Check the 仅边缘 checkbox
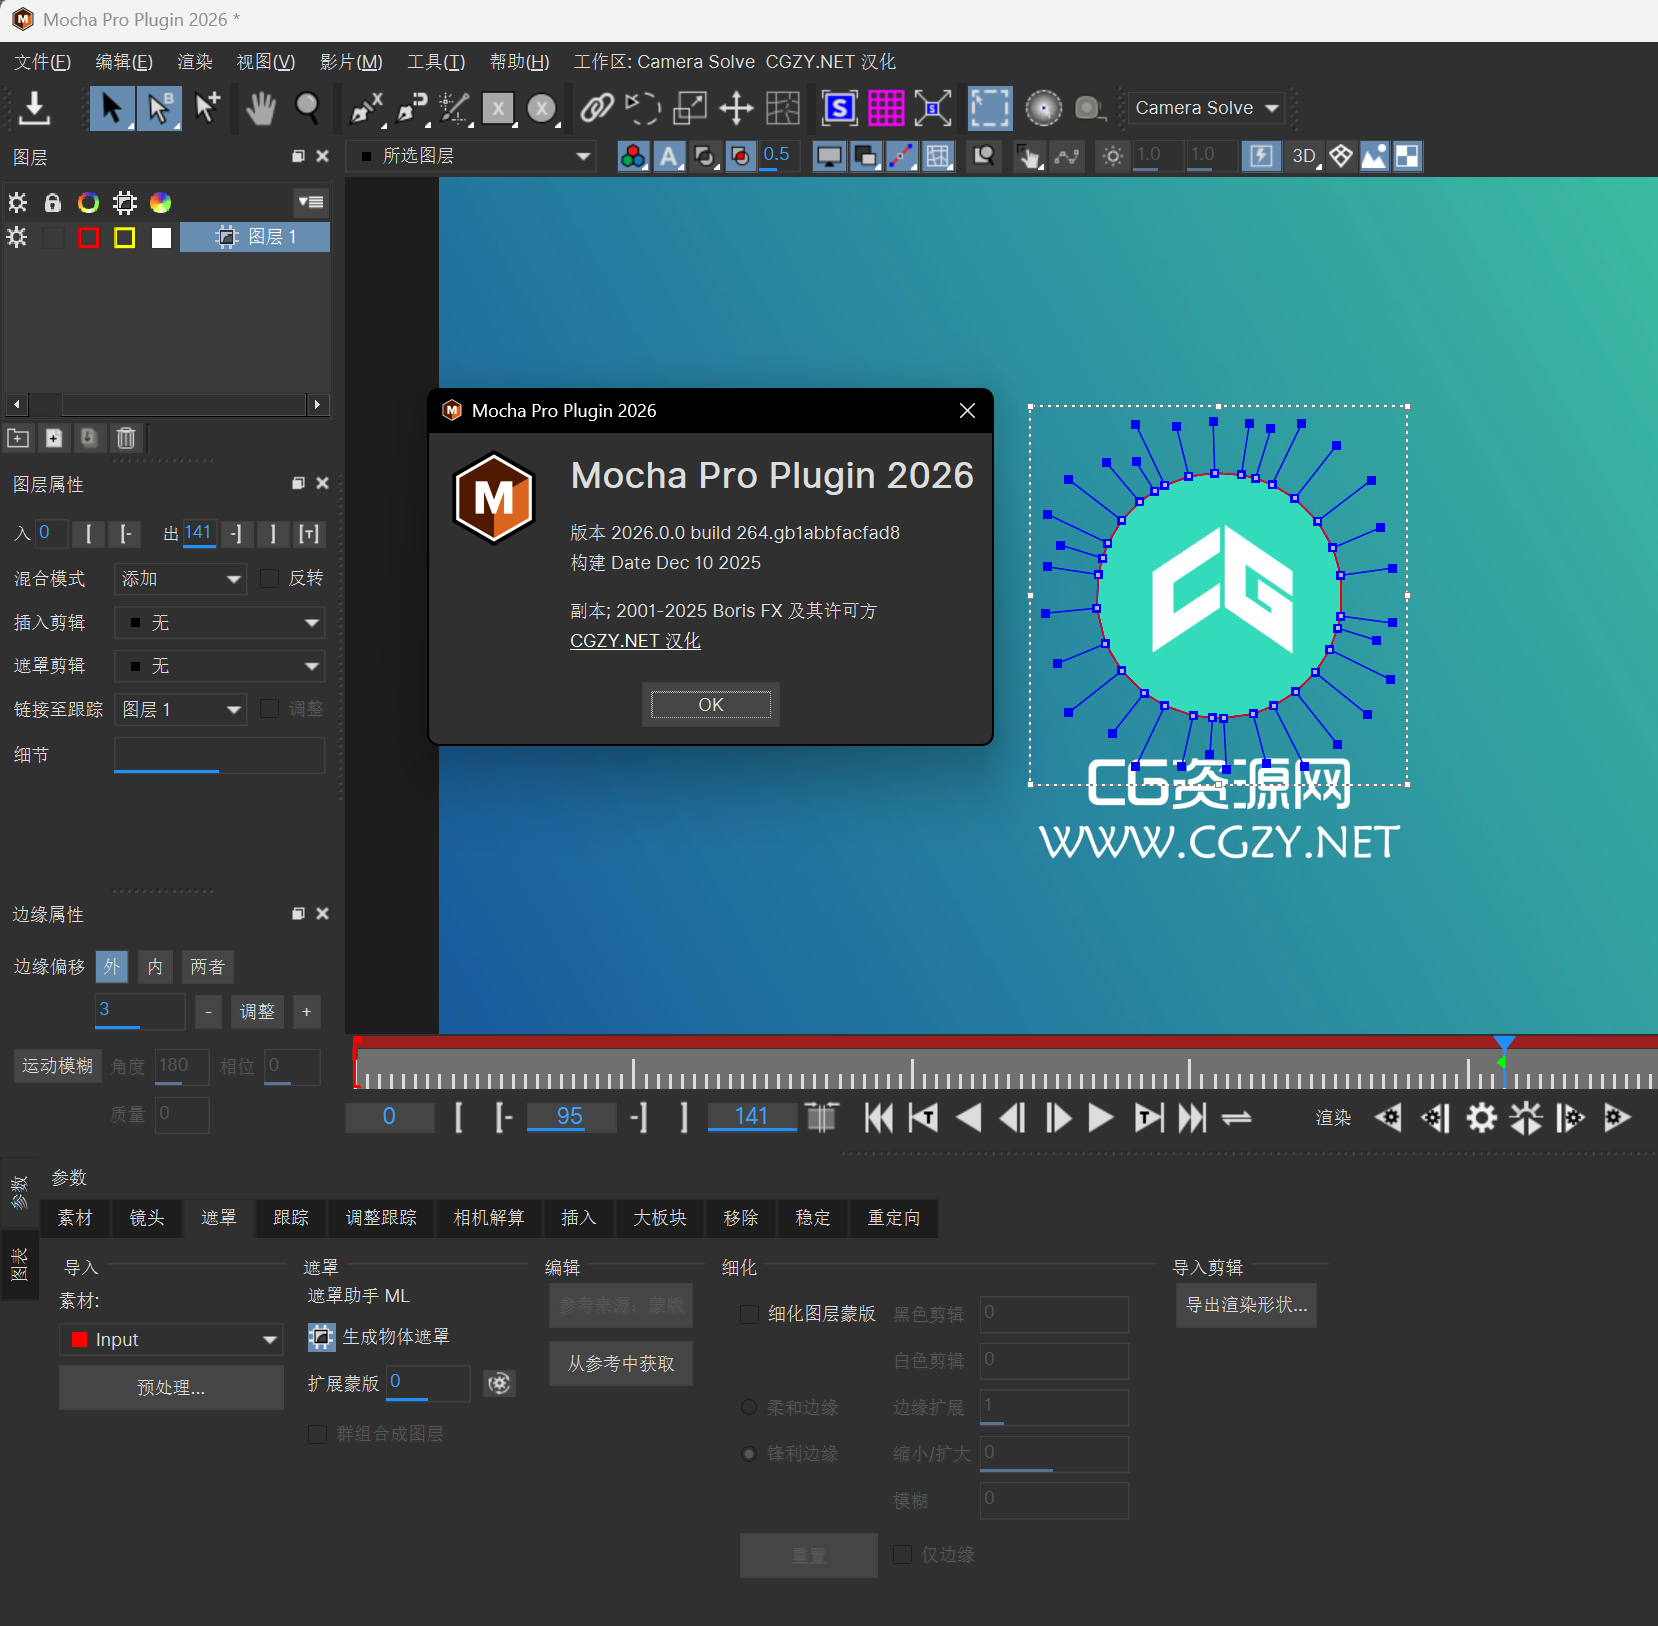 click(903, 1554)
